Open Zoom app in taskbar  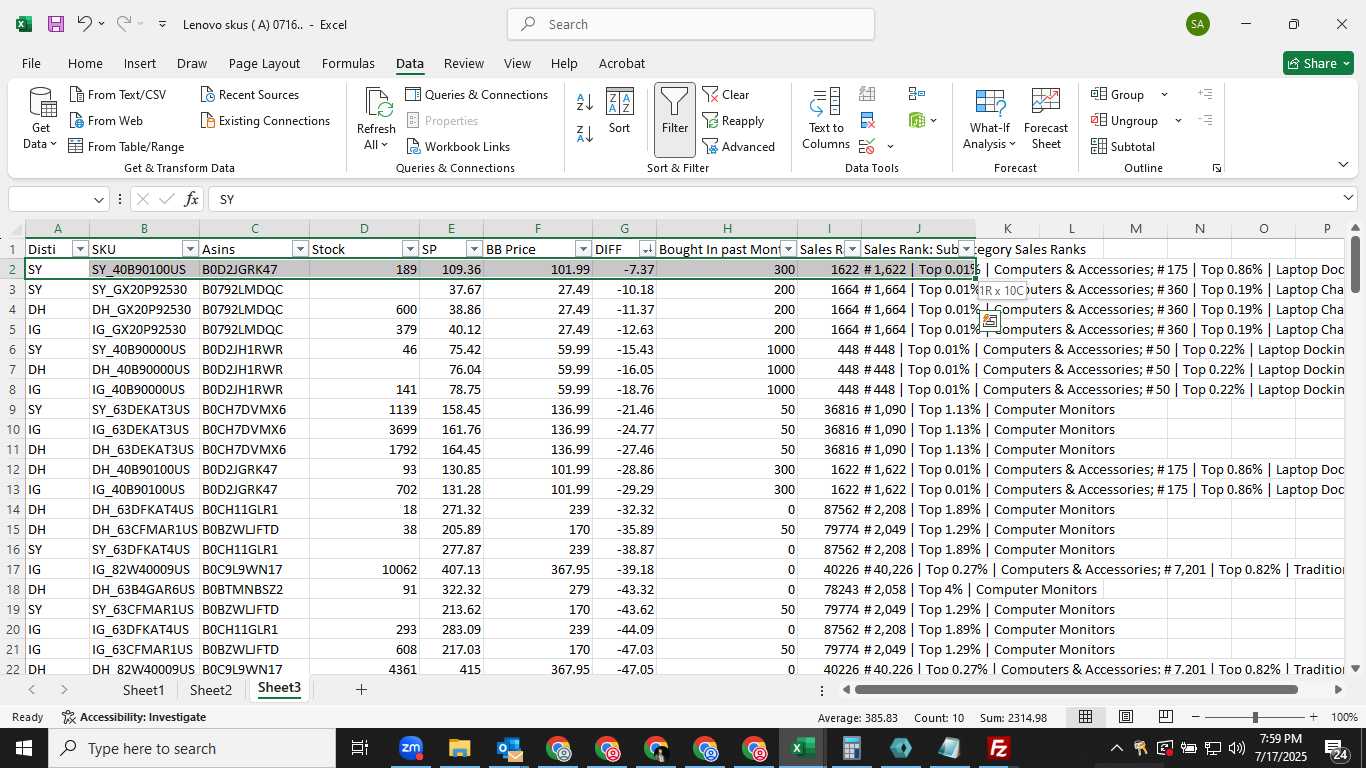(x=410, y=748)
